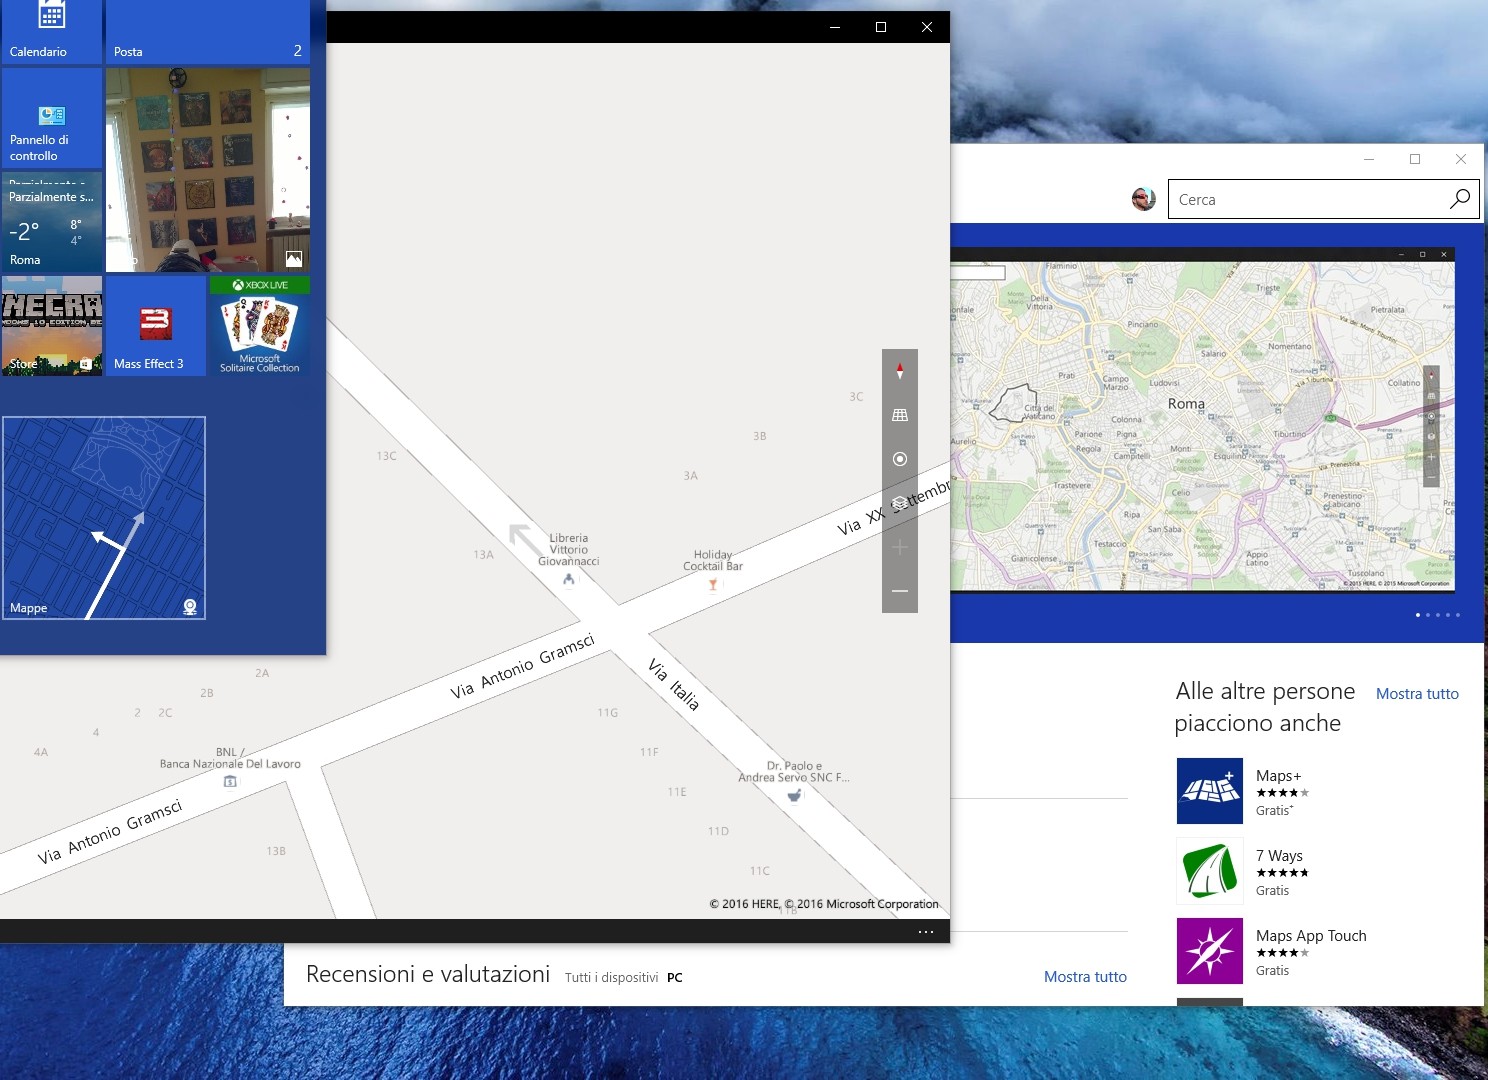Click Mostra tutto beside Recensioni e valutazioni
Image resolution: width=1488 pixels, height=1080 pixels.
point(1085,977)
